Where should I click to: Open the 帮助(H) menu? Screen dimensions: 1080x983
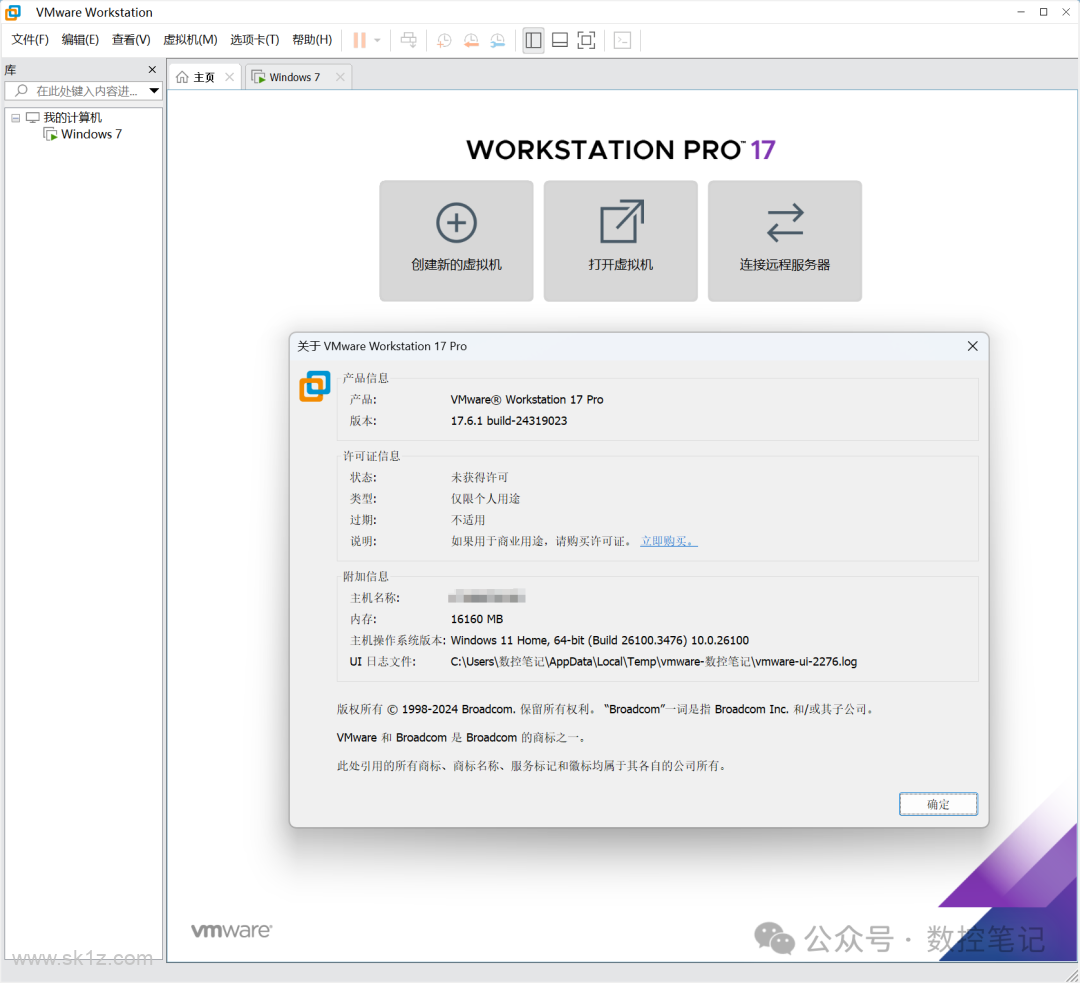click(312, 40)
